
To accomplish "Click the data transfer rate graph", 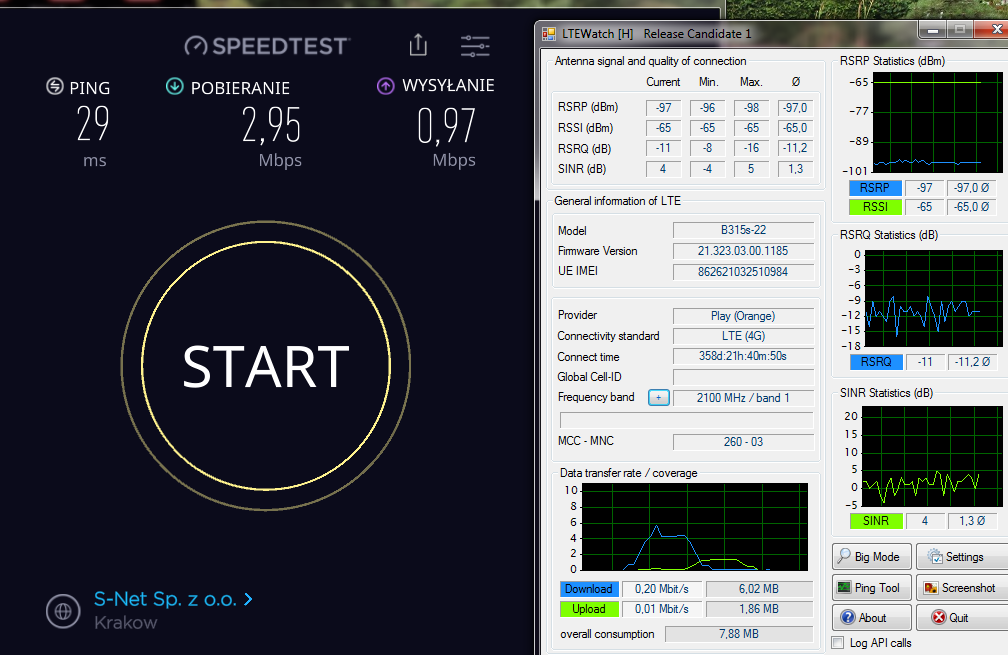I will click(x=694, y=527).
